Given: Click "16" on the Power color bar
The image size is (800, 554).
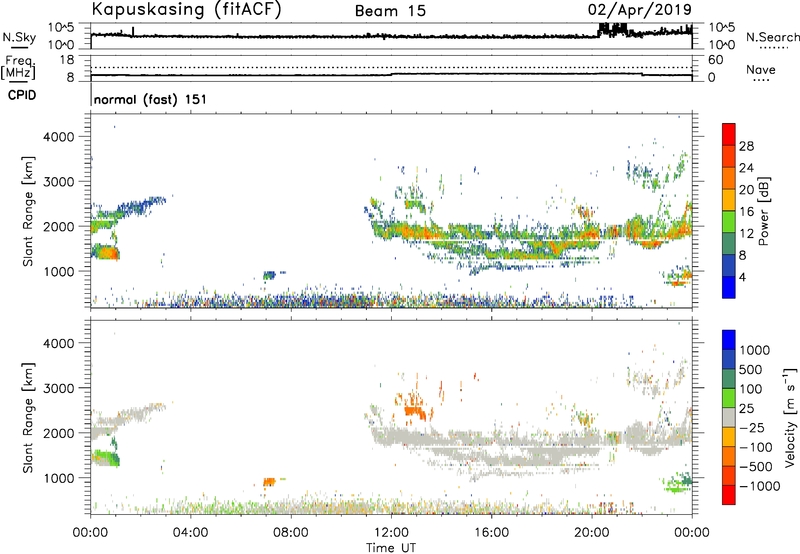Looking at the screenshot, I should 746,212.
